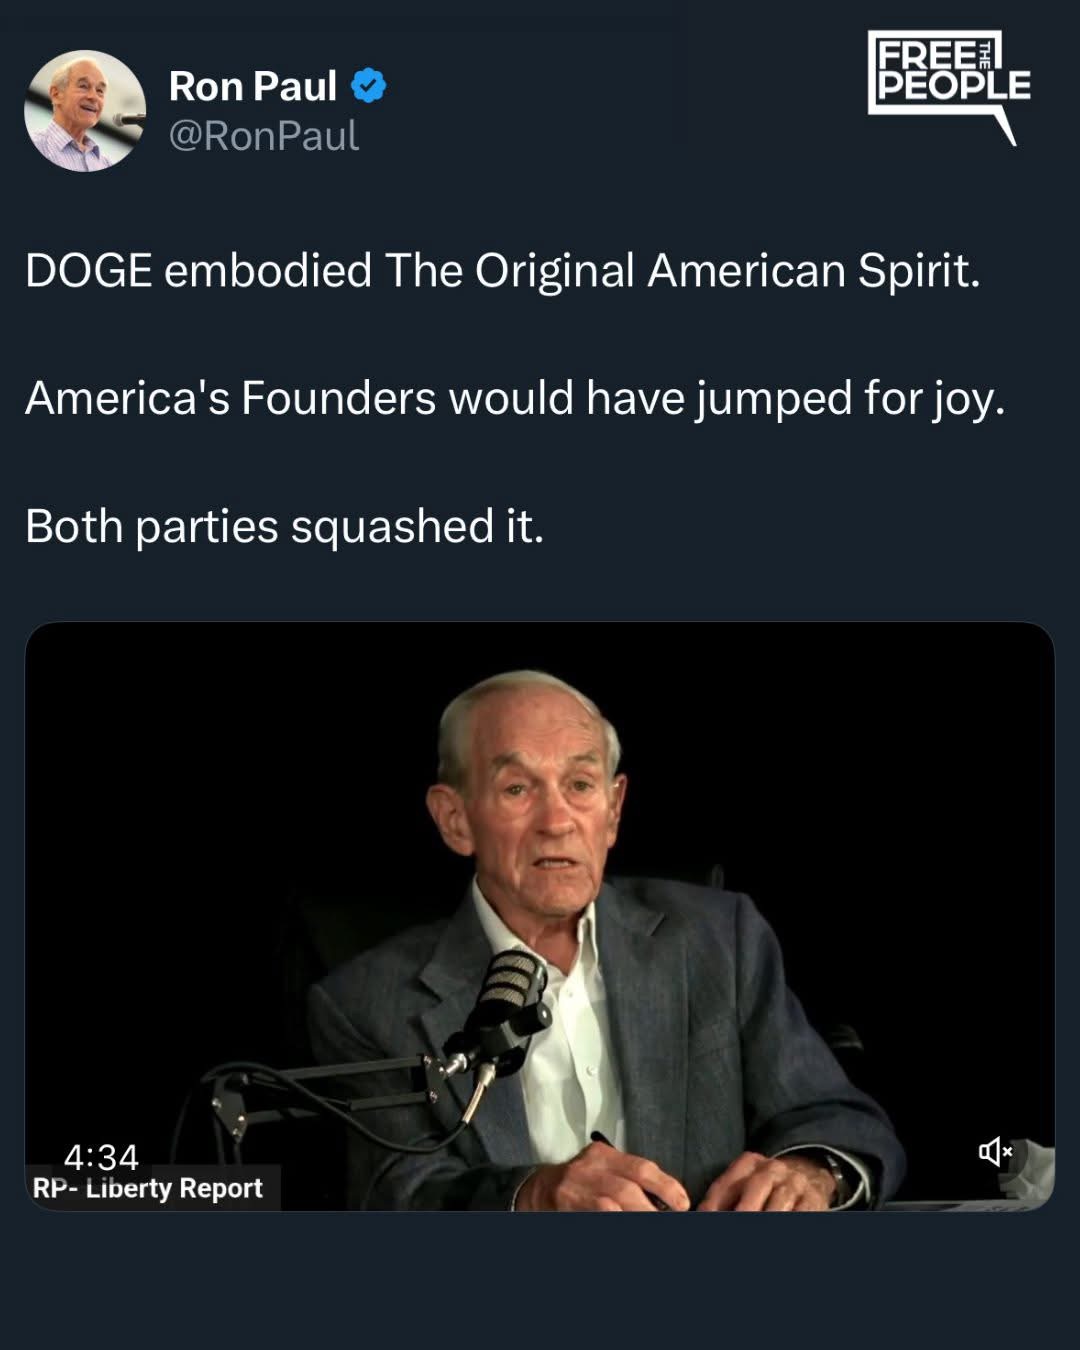Click the blue verified checkmark badge
Image resolution: width=1080 pixels, height=1350 pixels.
click(x=368, y=86)
